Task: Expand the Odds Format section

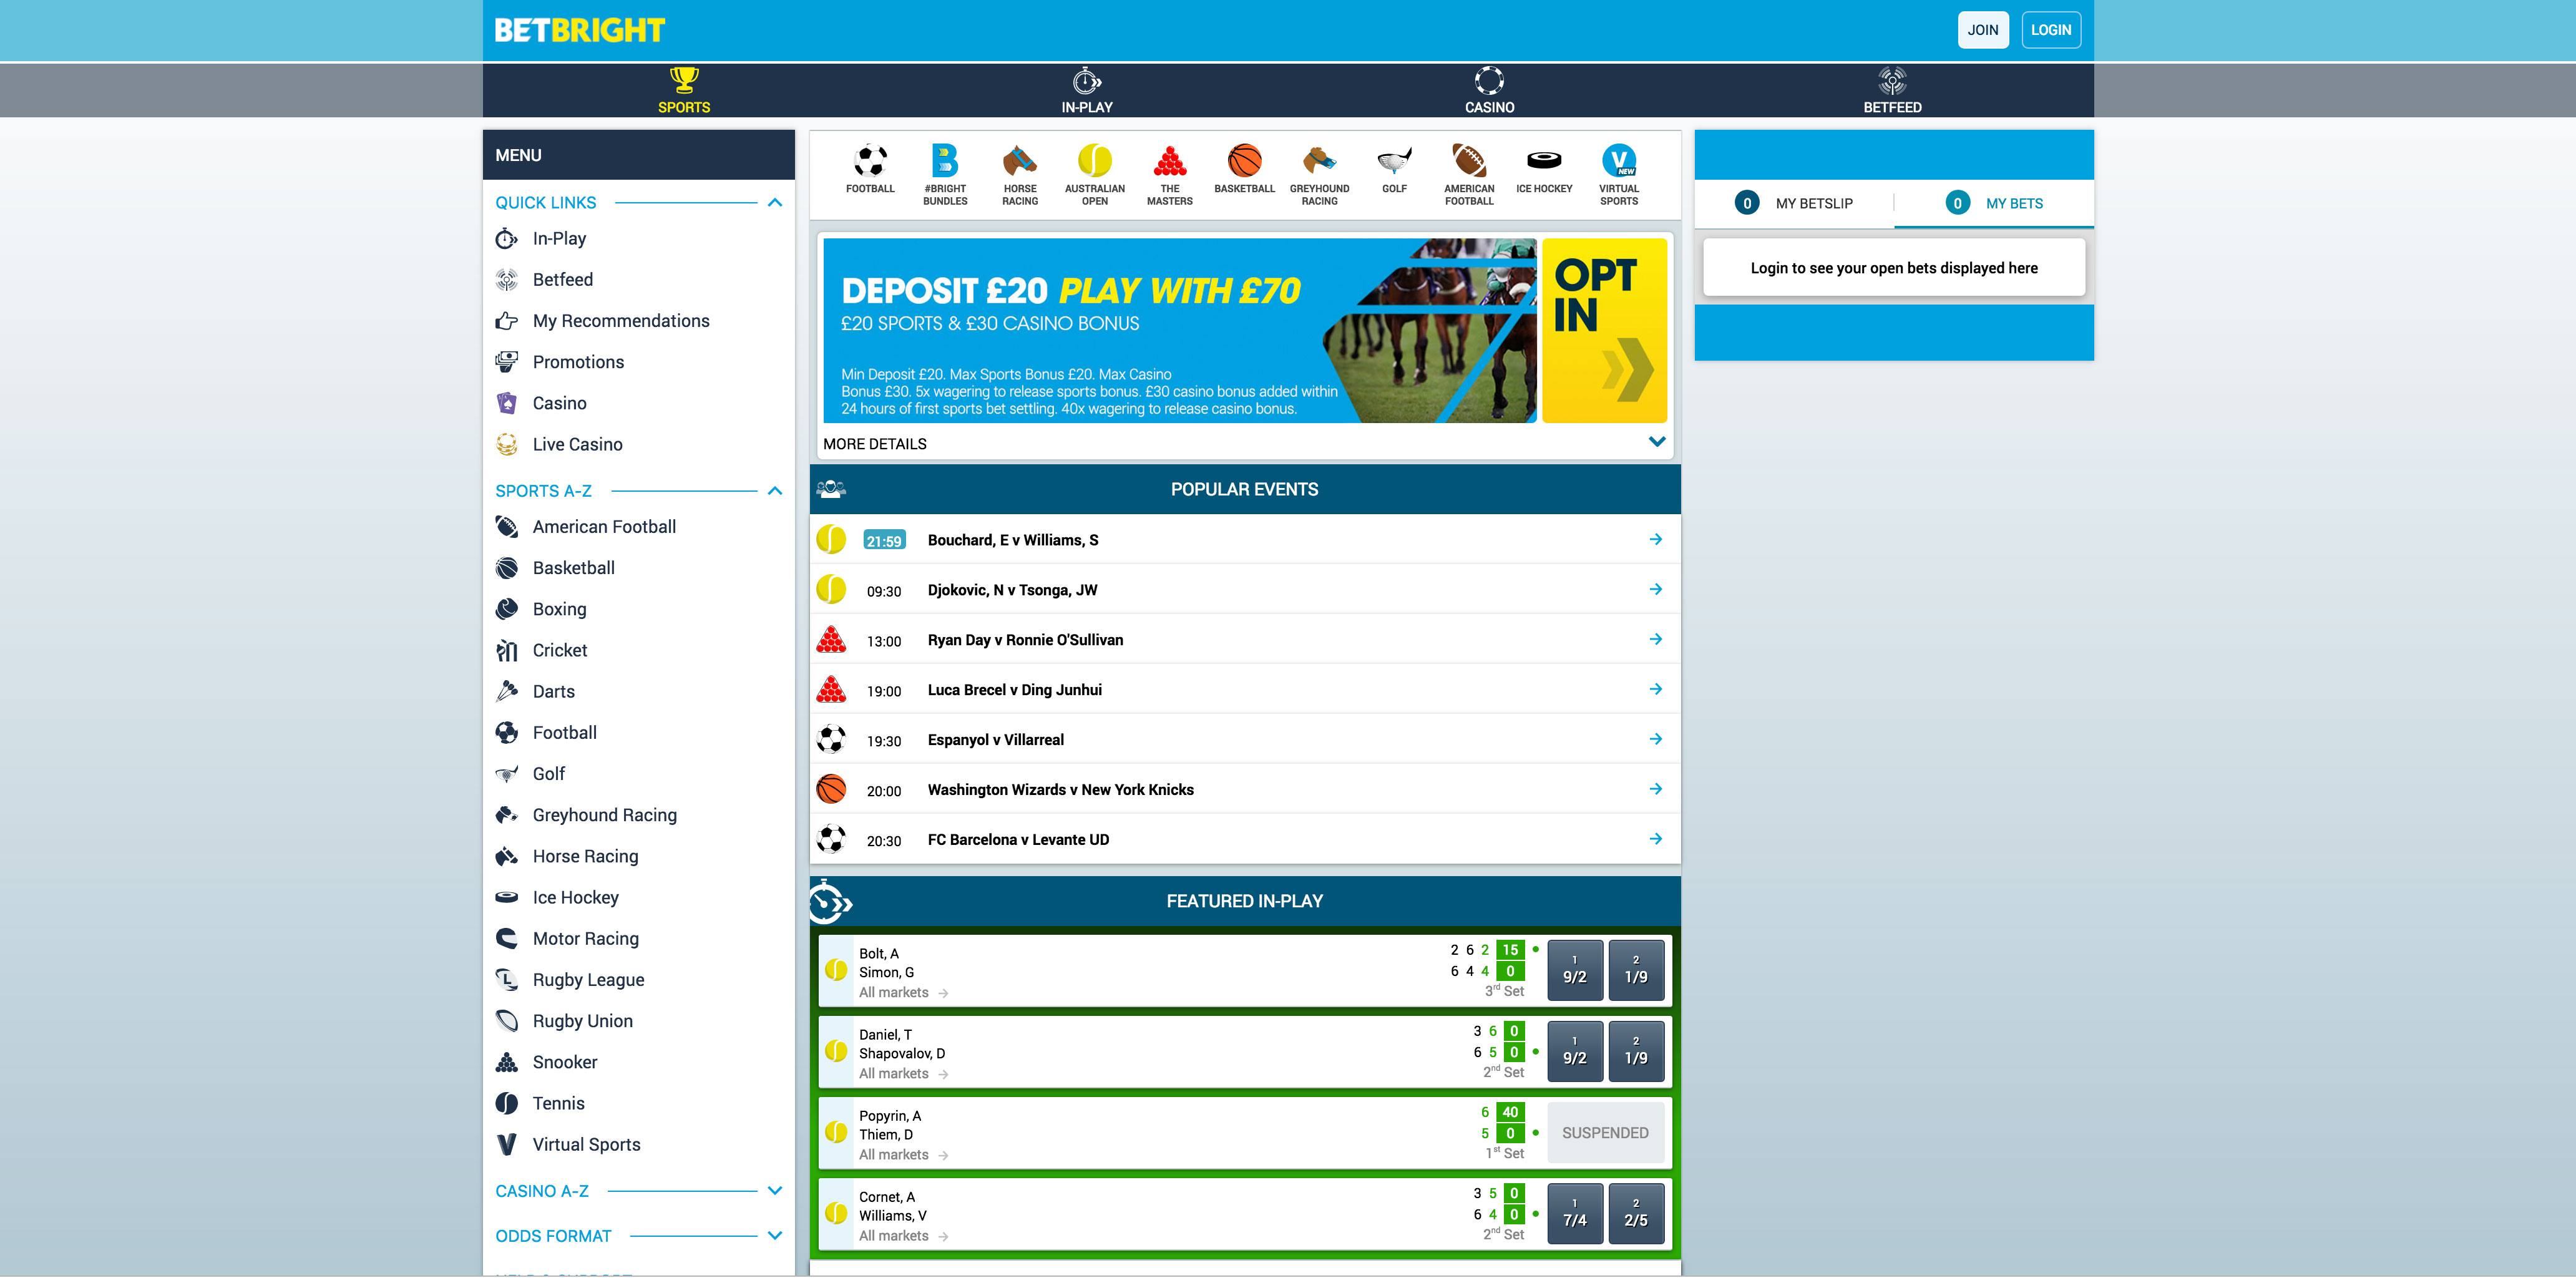Action: [x=775, y=1236]
